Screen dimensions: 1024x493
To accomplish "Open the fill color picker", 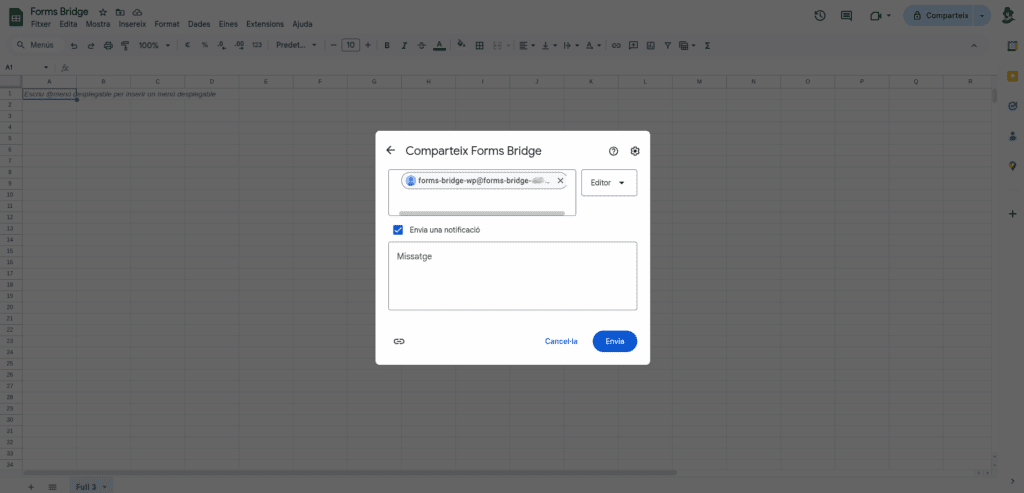I will coord(462,46).
